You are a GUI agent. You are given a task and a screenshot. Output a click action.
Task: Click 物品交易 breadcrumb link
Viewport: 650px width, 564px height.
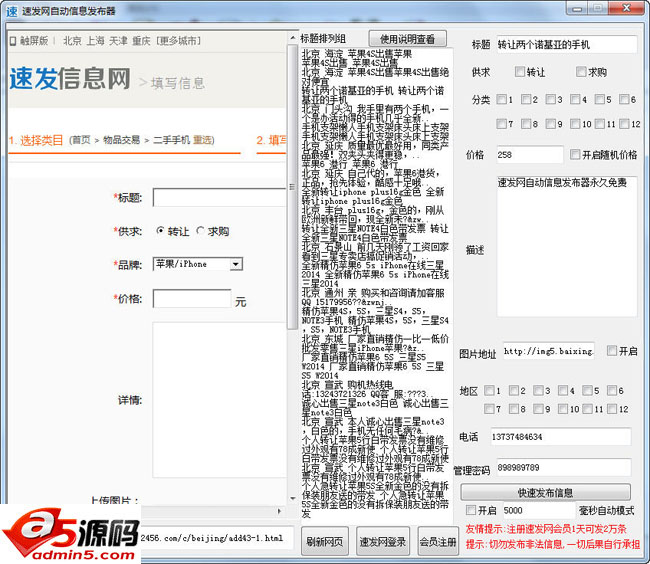coord(121,140)
